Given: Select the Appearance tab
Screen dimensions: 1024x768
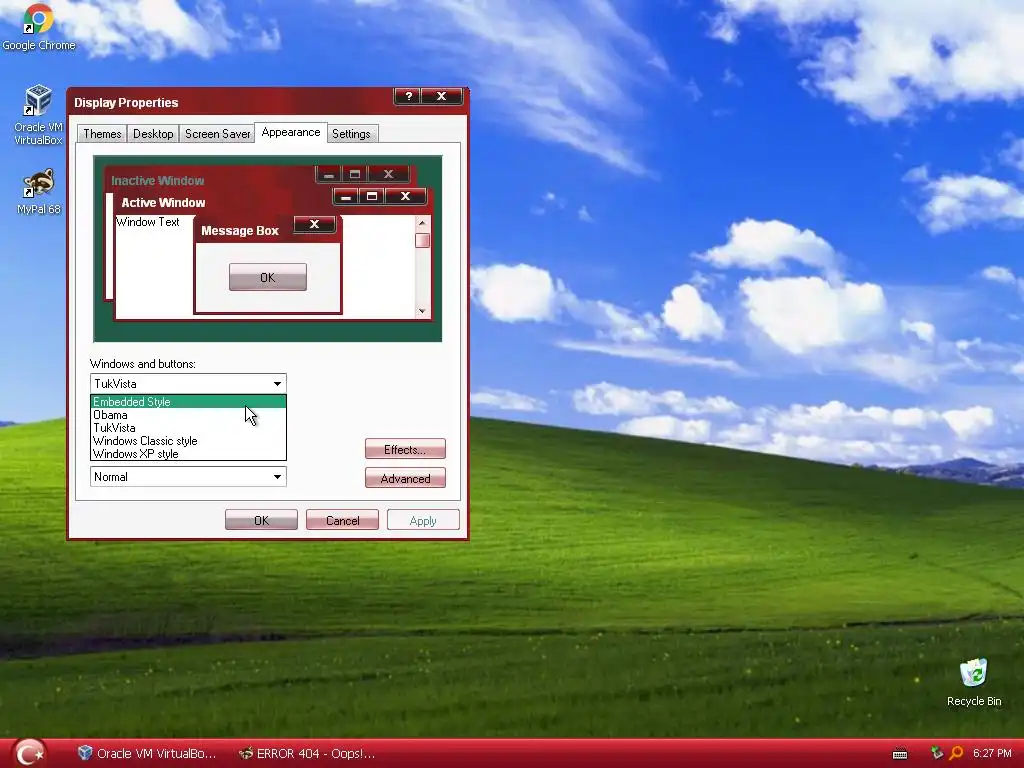Looking at the screenshot, I should pos(291,132).
